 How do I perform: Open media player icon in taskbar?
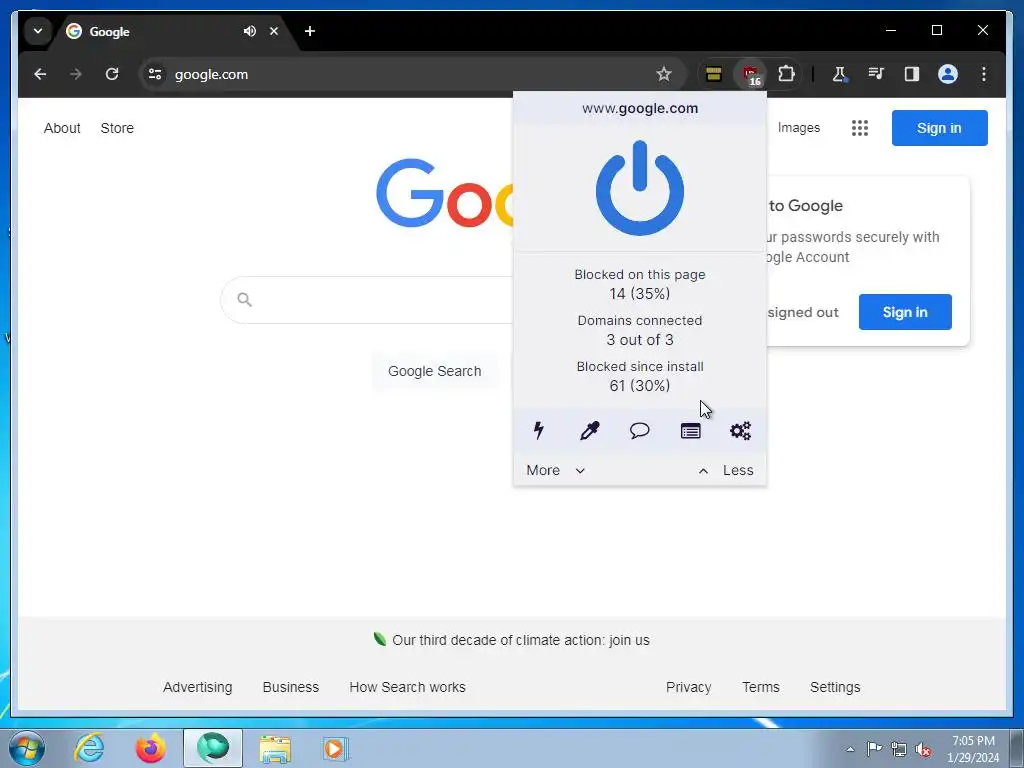click(x=336, y=748)
